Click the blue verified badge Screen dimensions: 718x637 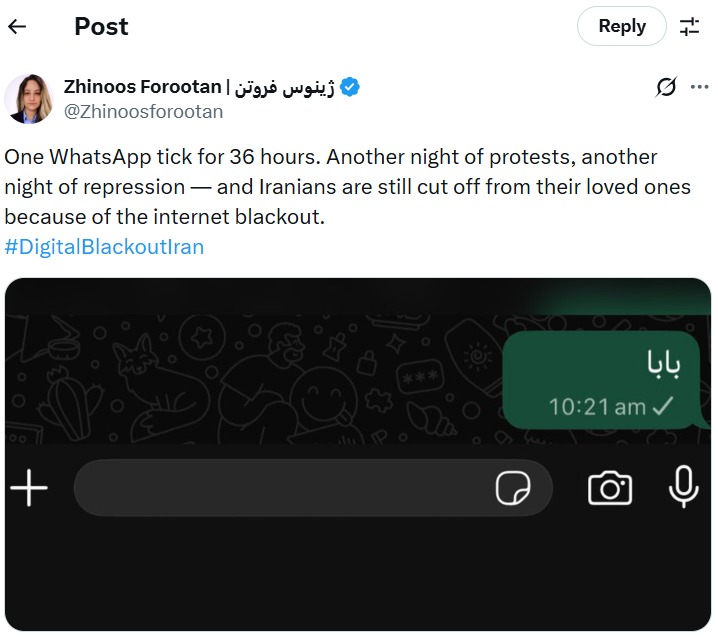point(350,87)
